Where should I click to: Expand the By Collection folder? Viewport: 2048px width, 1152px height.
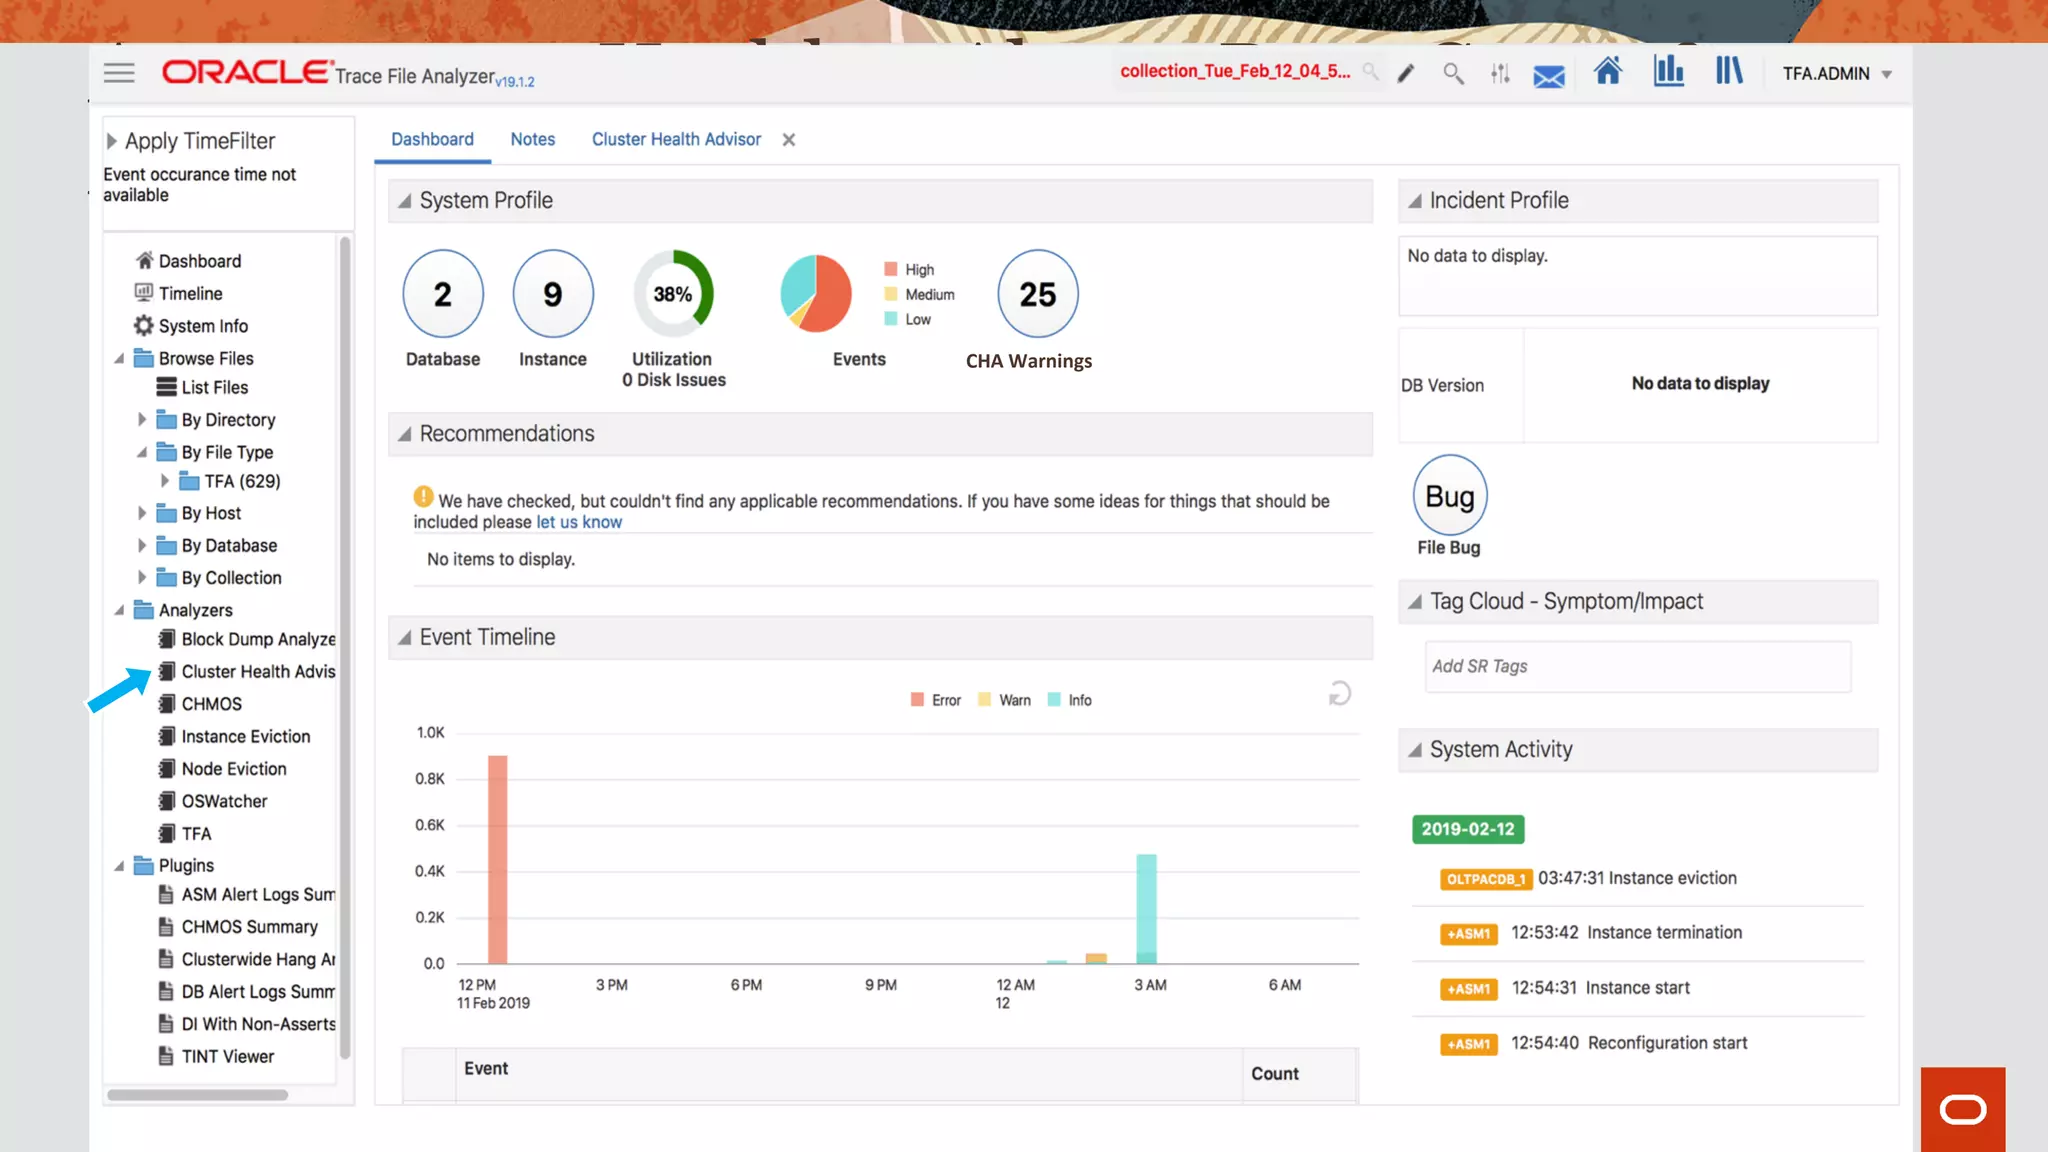[x=142, y=577]
